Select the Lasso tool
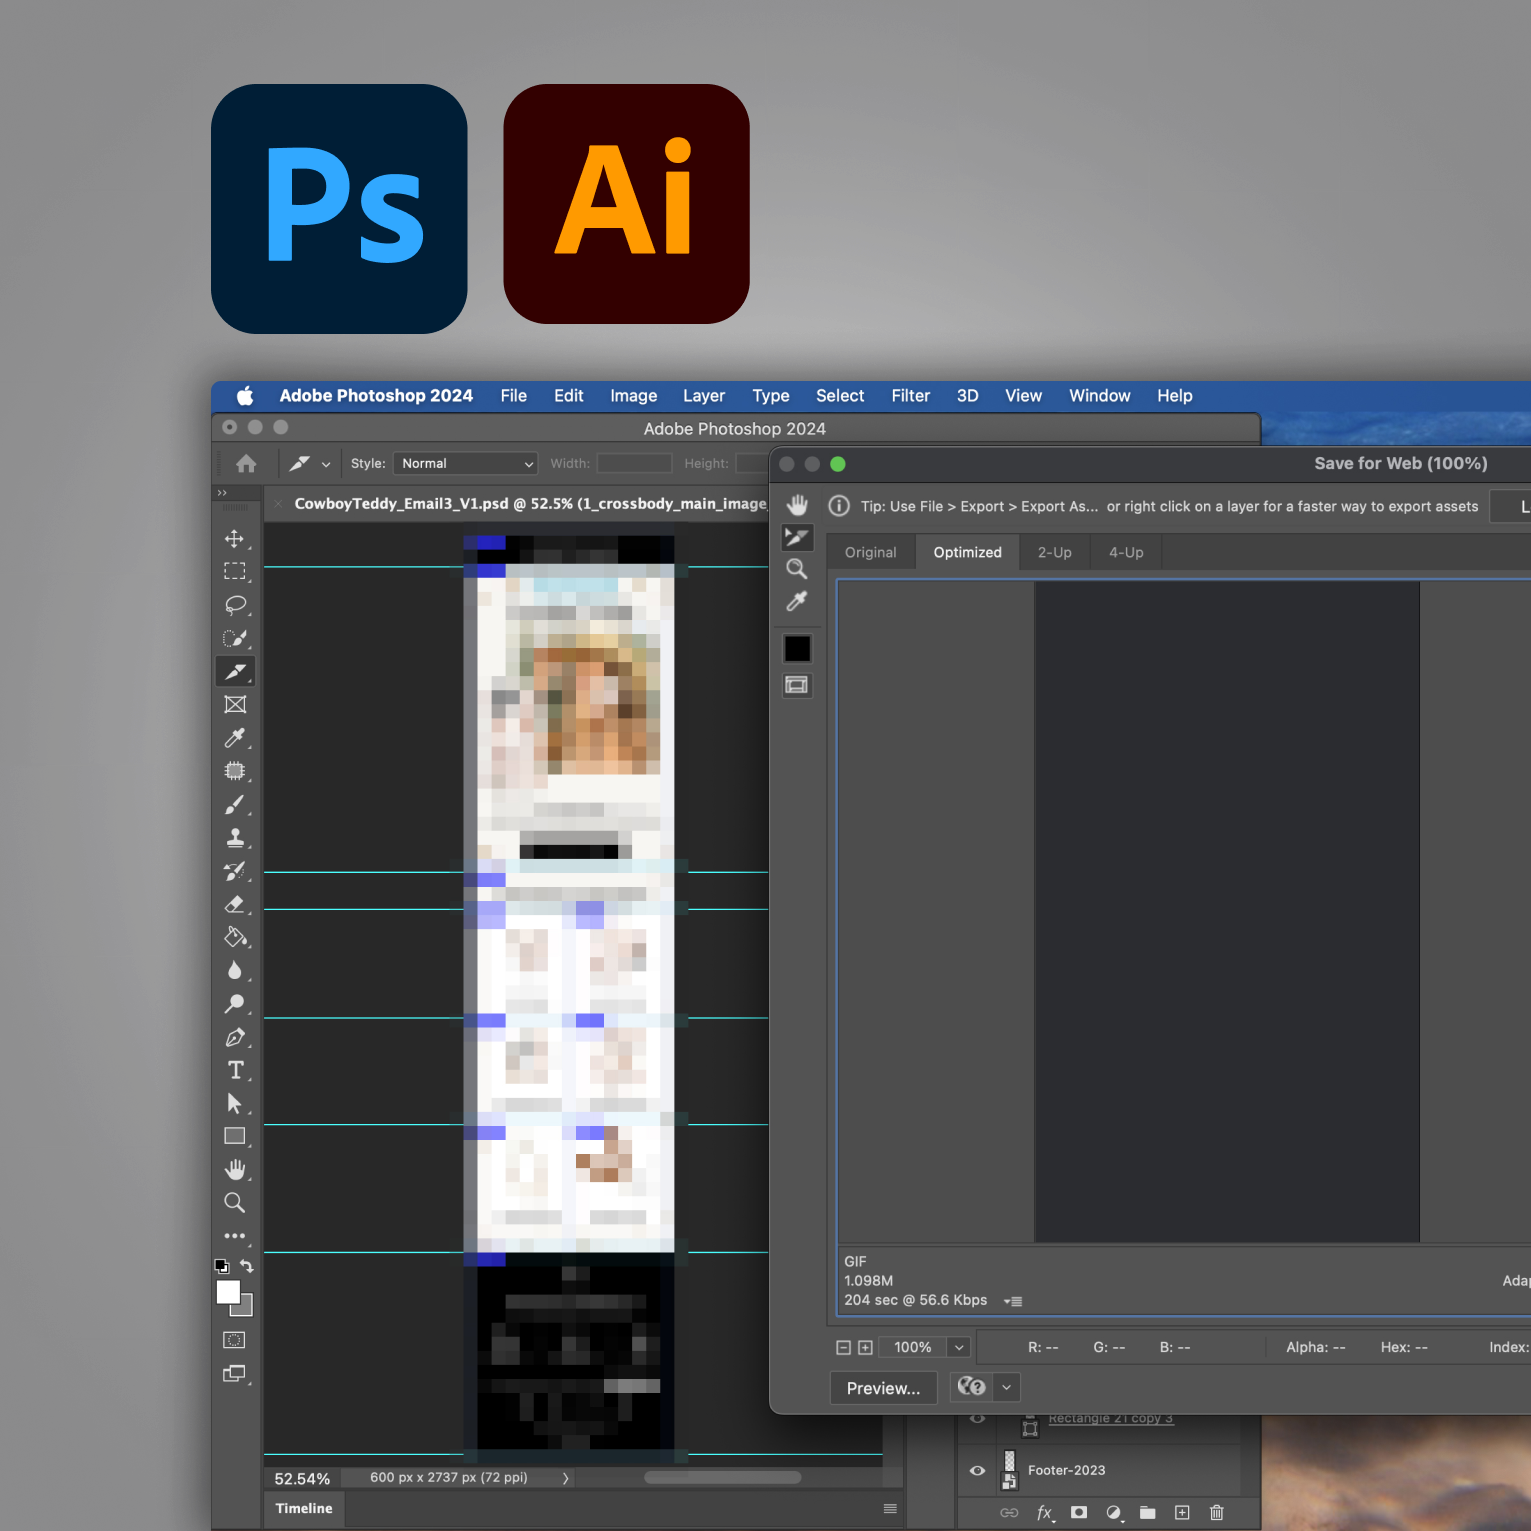1531x1531 pixels. pyautogui.click(x=235, y=605)
